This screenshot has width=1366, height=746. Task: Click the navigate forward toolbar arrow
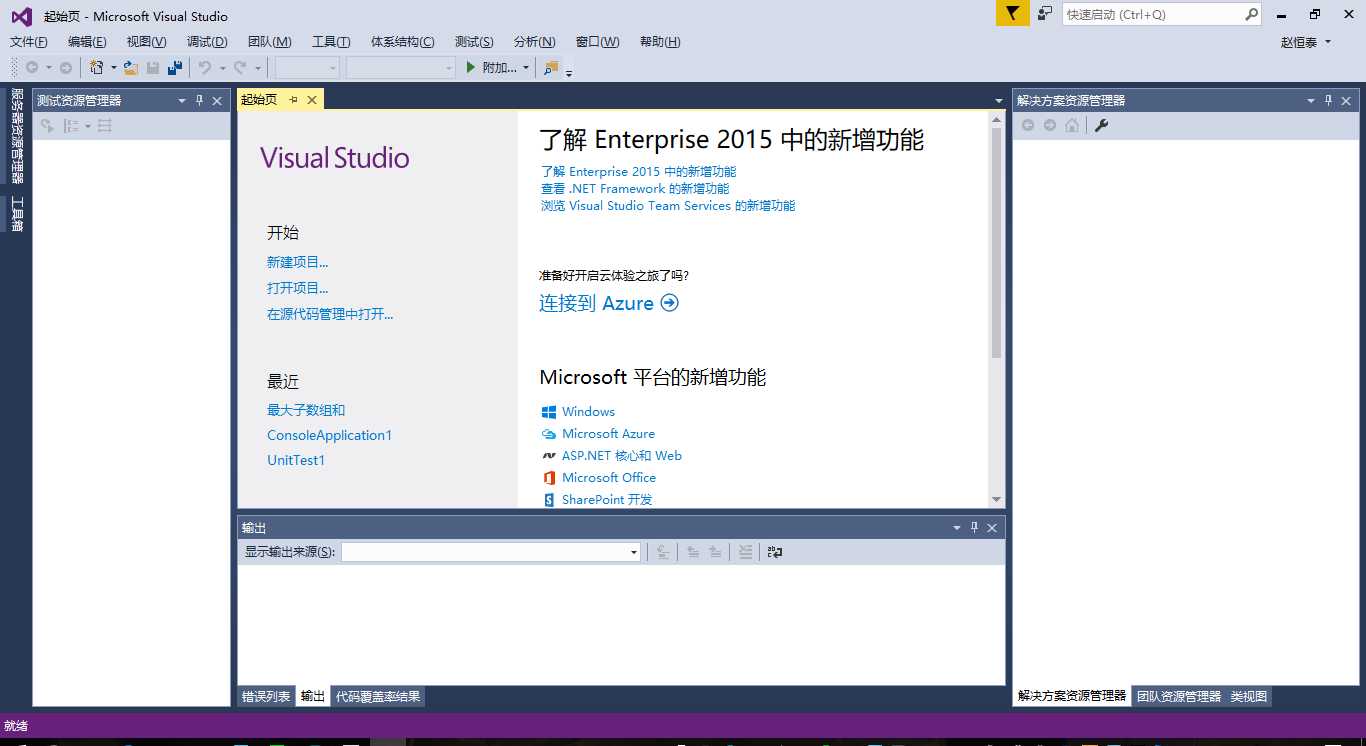click(x=66, y=68)
